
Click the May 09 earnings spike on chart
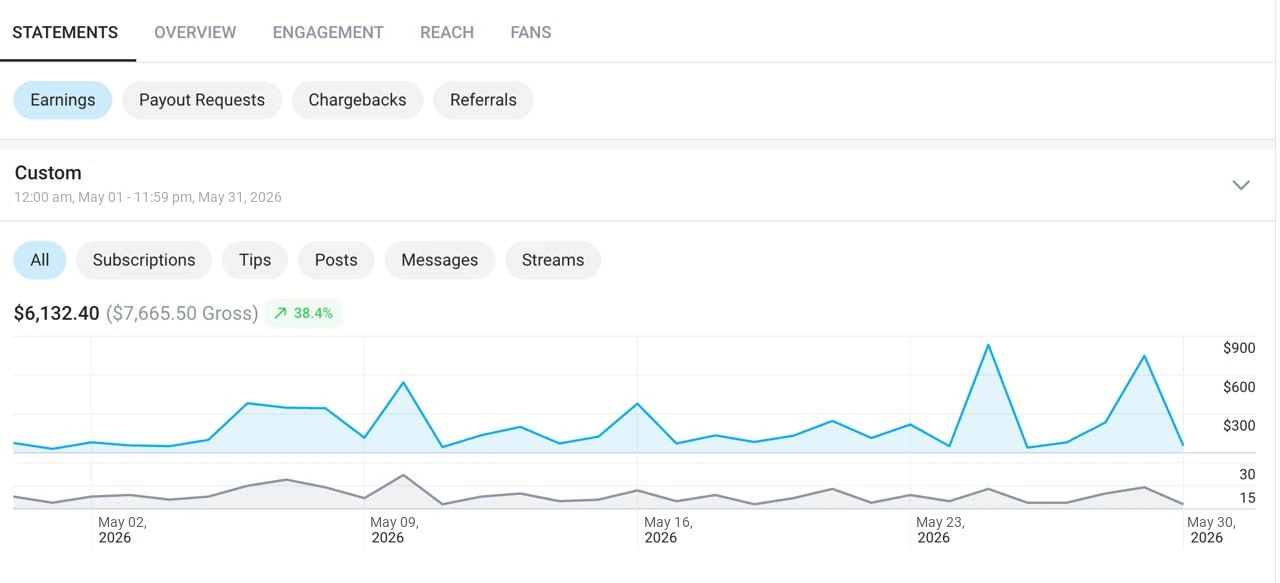(x=403, y=383)
